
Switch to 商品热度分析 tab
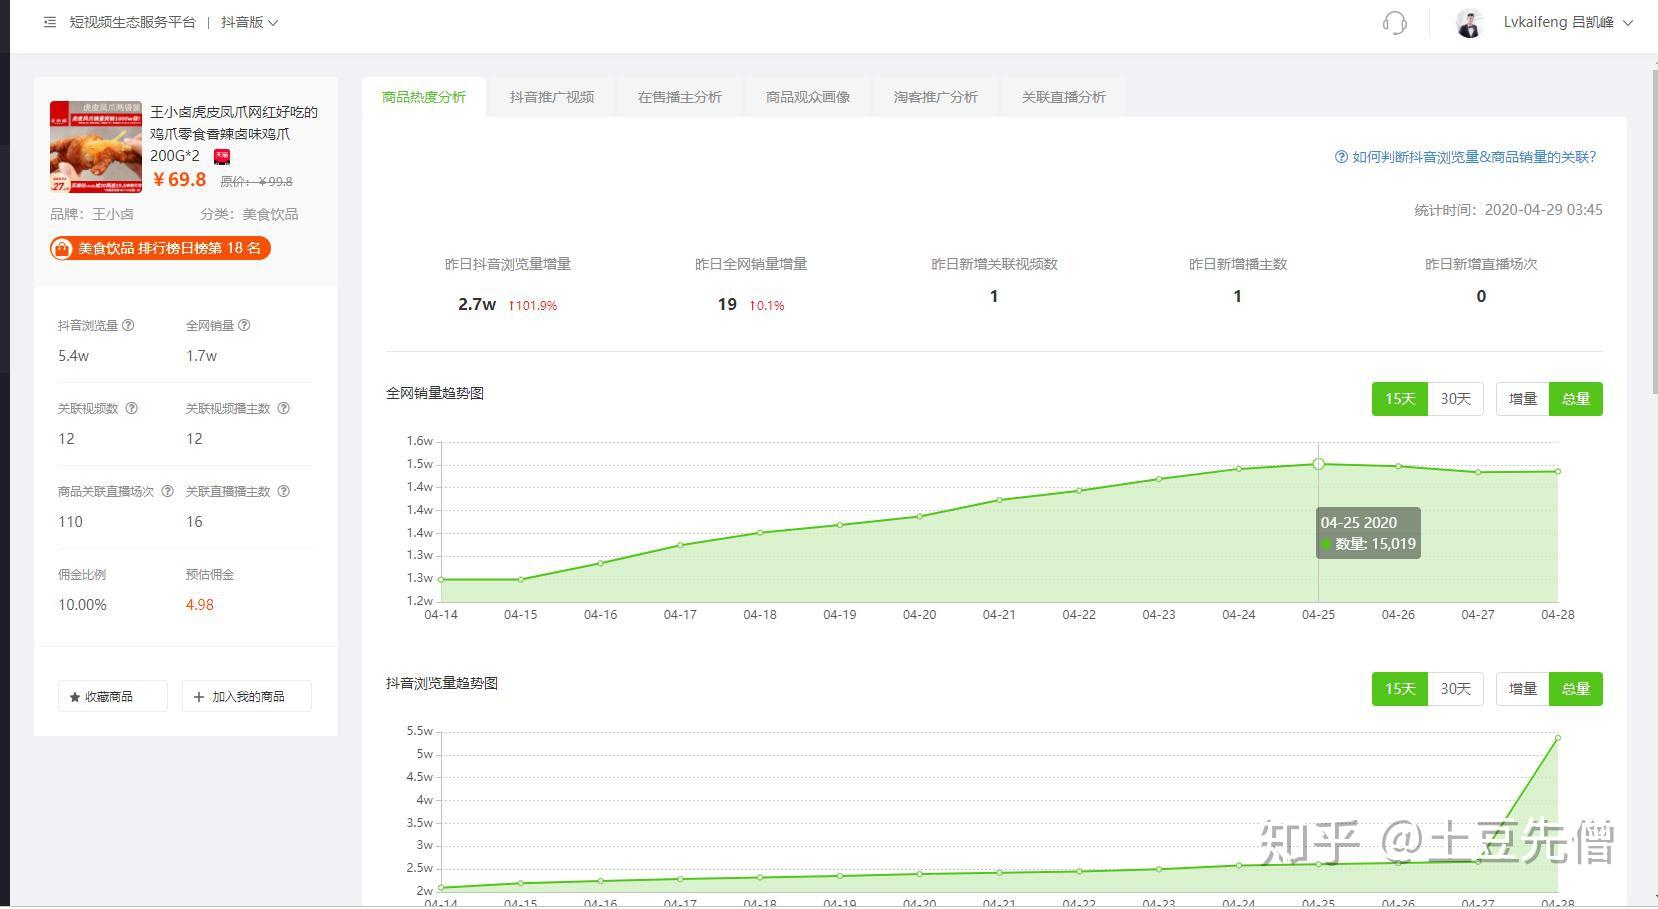pos(424,97)
